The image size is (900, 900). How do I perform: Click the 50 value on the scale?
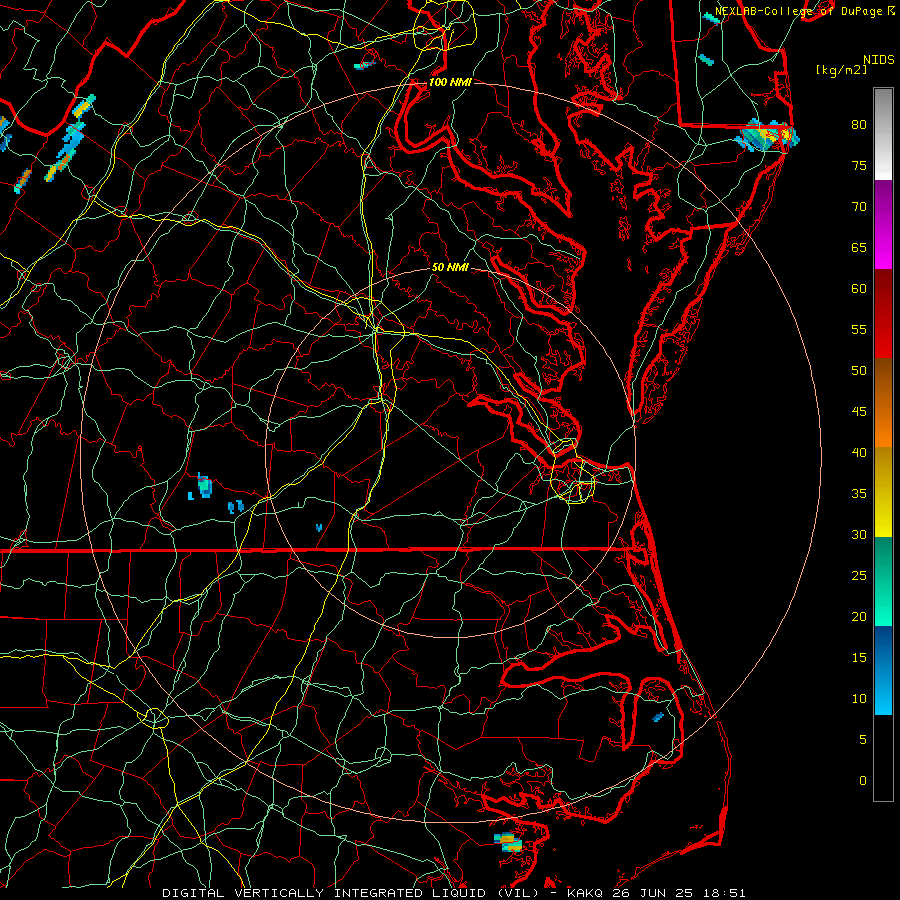(x=859, y=370)
